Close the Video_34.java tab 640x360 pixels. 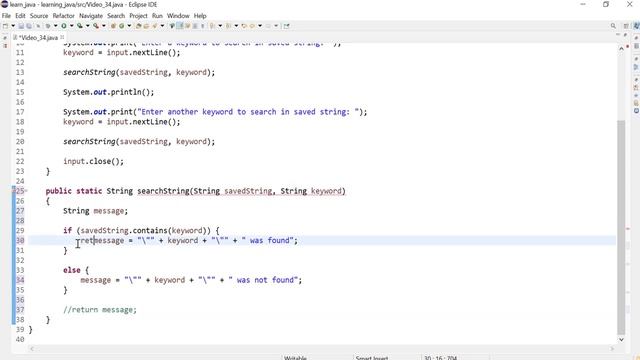[x=62, y=37]
